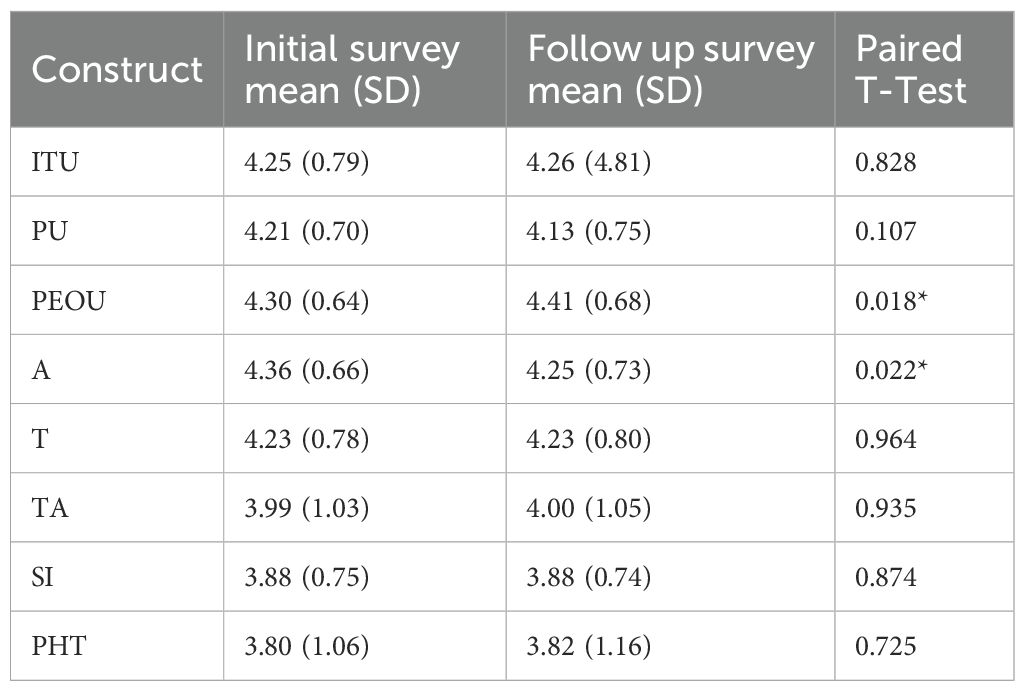Select the Initial survey mean (SD) header
This screenshot has width=1025, height=691.
tap(352, 69)
